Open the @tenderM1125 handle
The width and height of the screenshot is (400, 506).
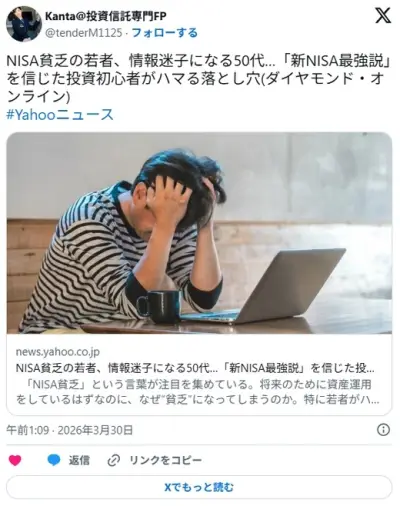point(83,33)
